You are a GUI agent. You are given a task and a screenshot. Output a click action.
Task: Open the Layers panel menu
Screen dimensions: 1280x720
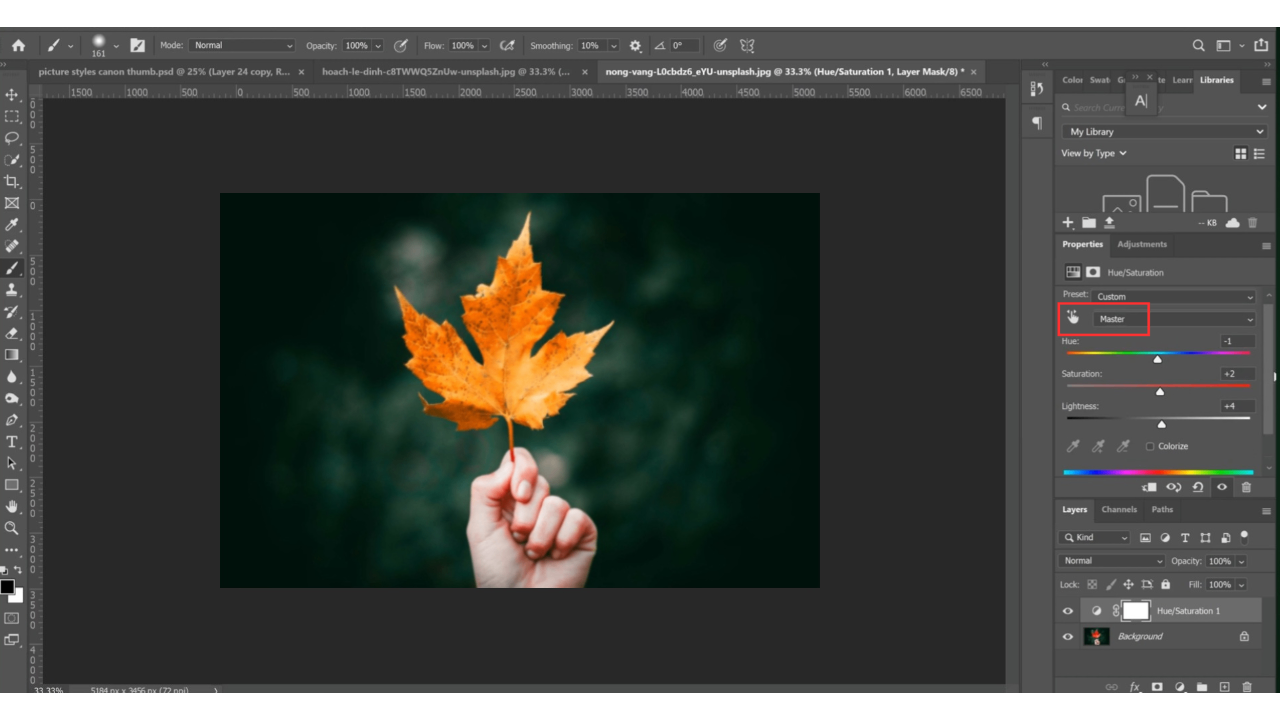1266,510
